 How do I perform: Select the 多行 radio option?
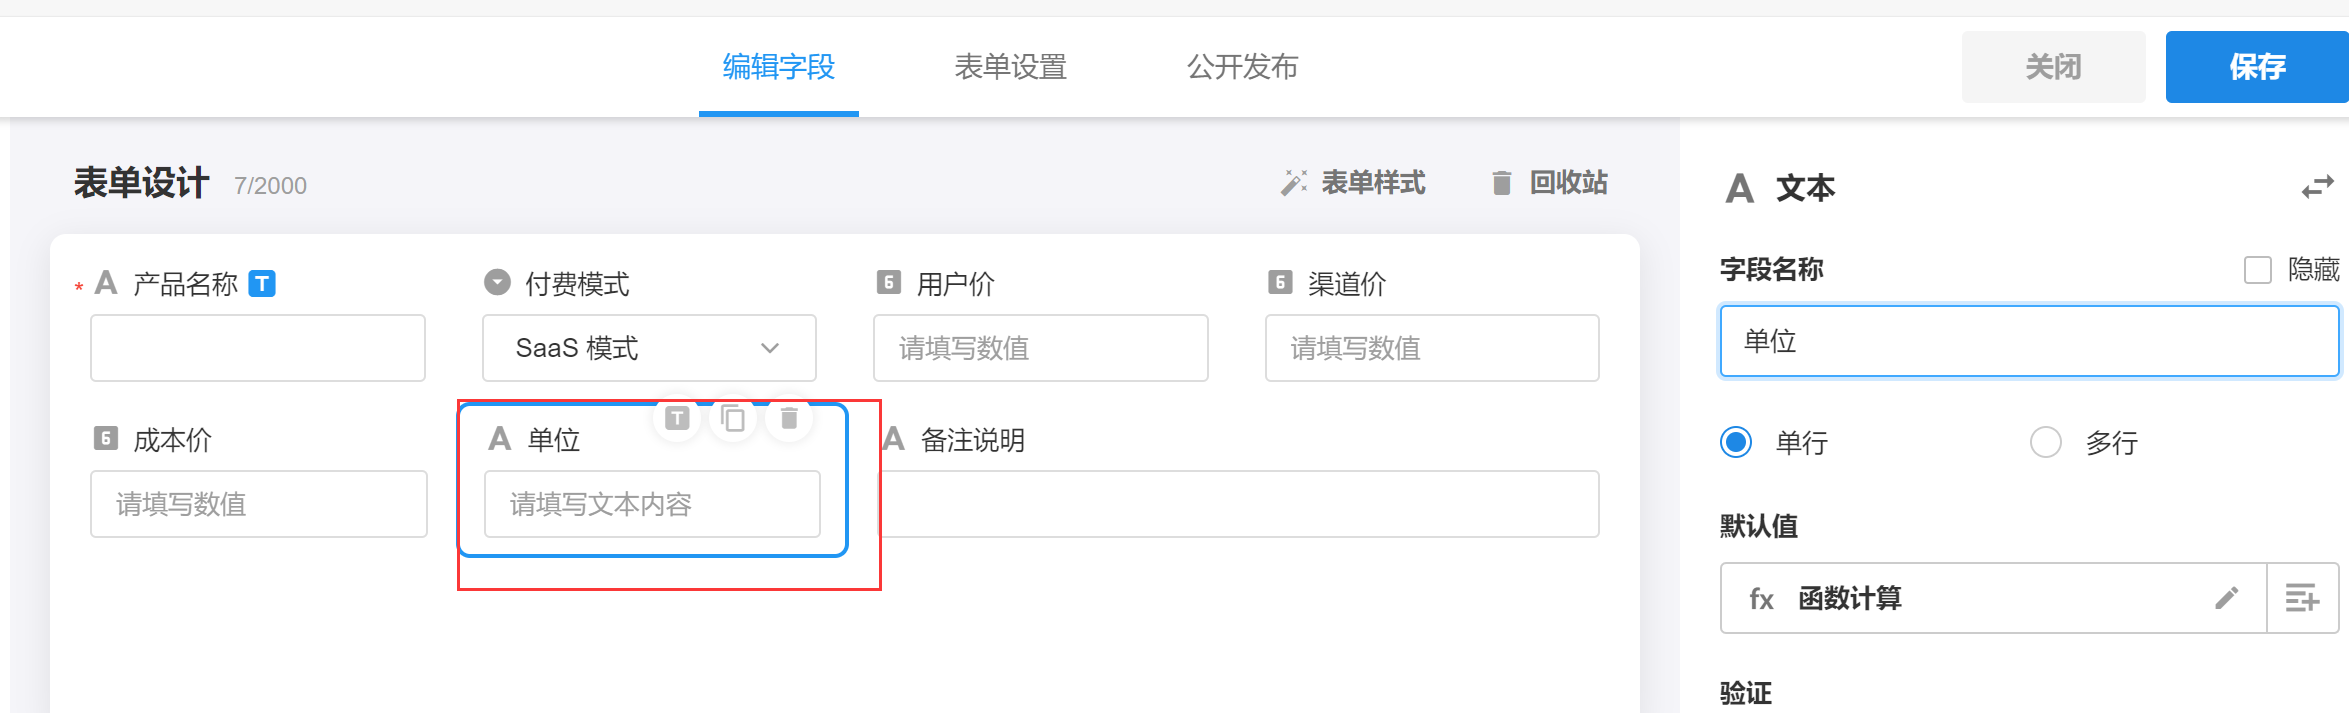[x=2046, y=442]
